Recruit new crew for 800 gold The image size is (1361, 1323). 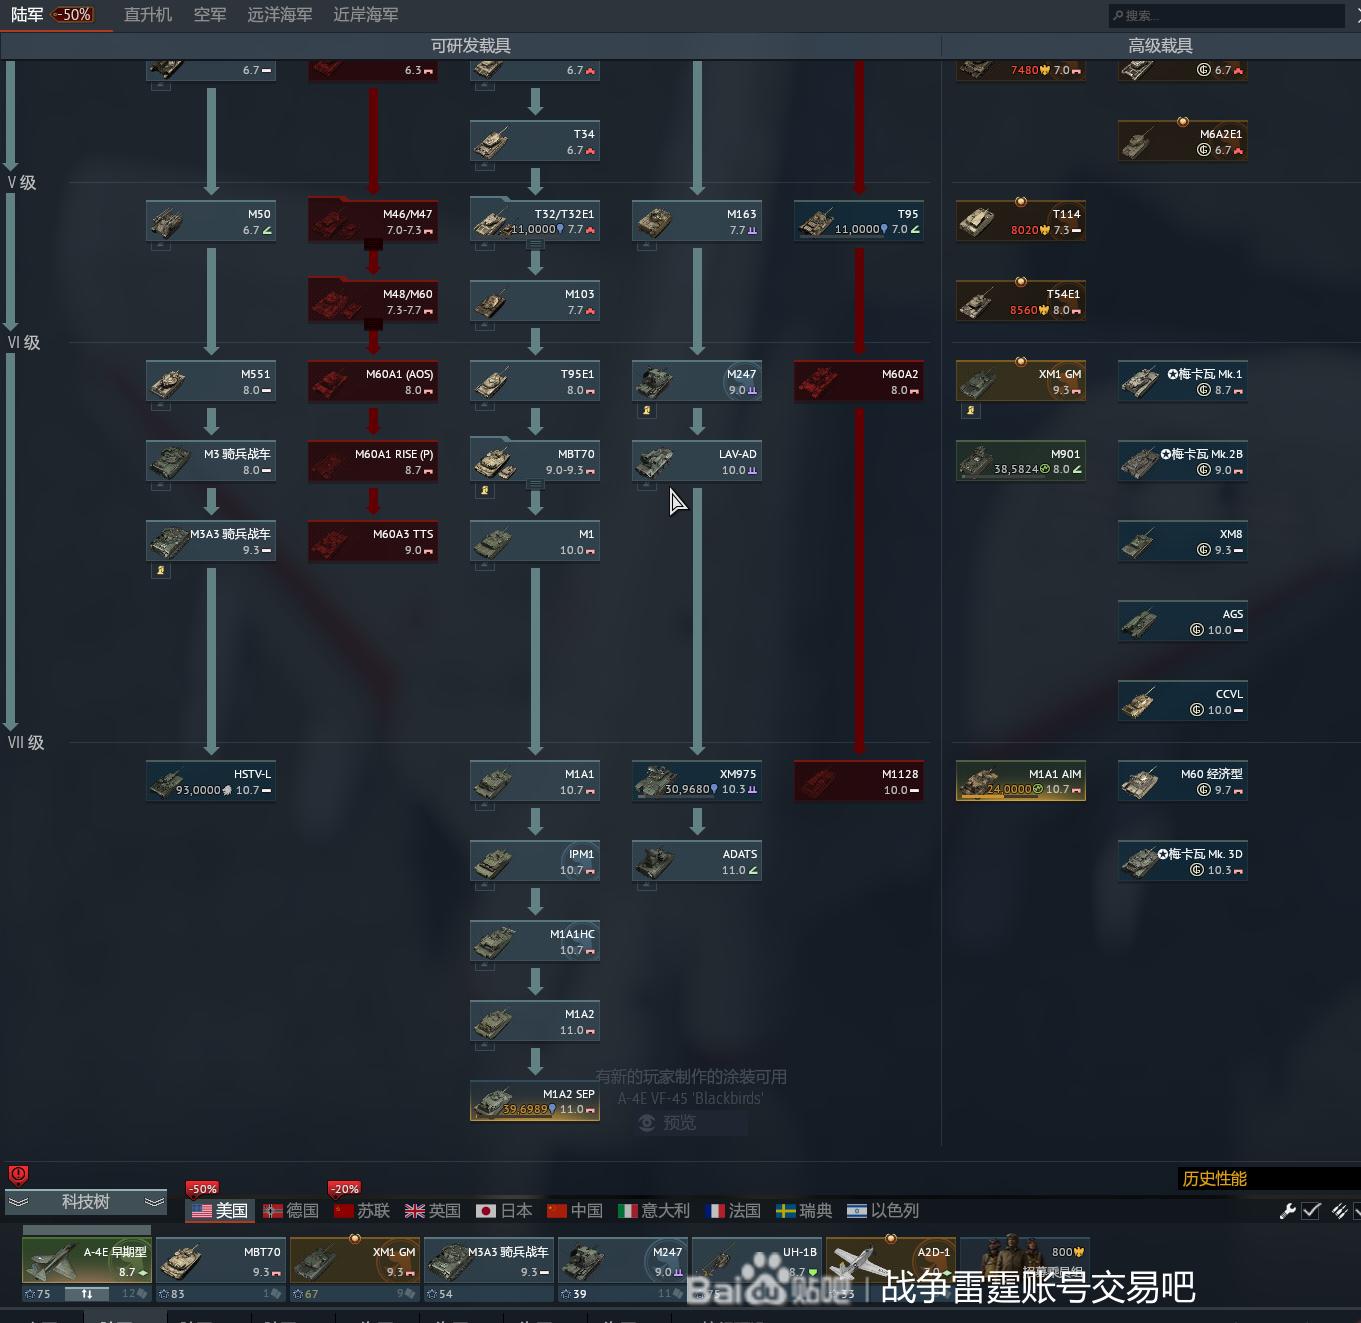[1025, 1262]
